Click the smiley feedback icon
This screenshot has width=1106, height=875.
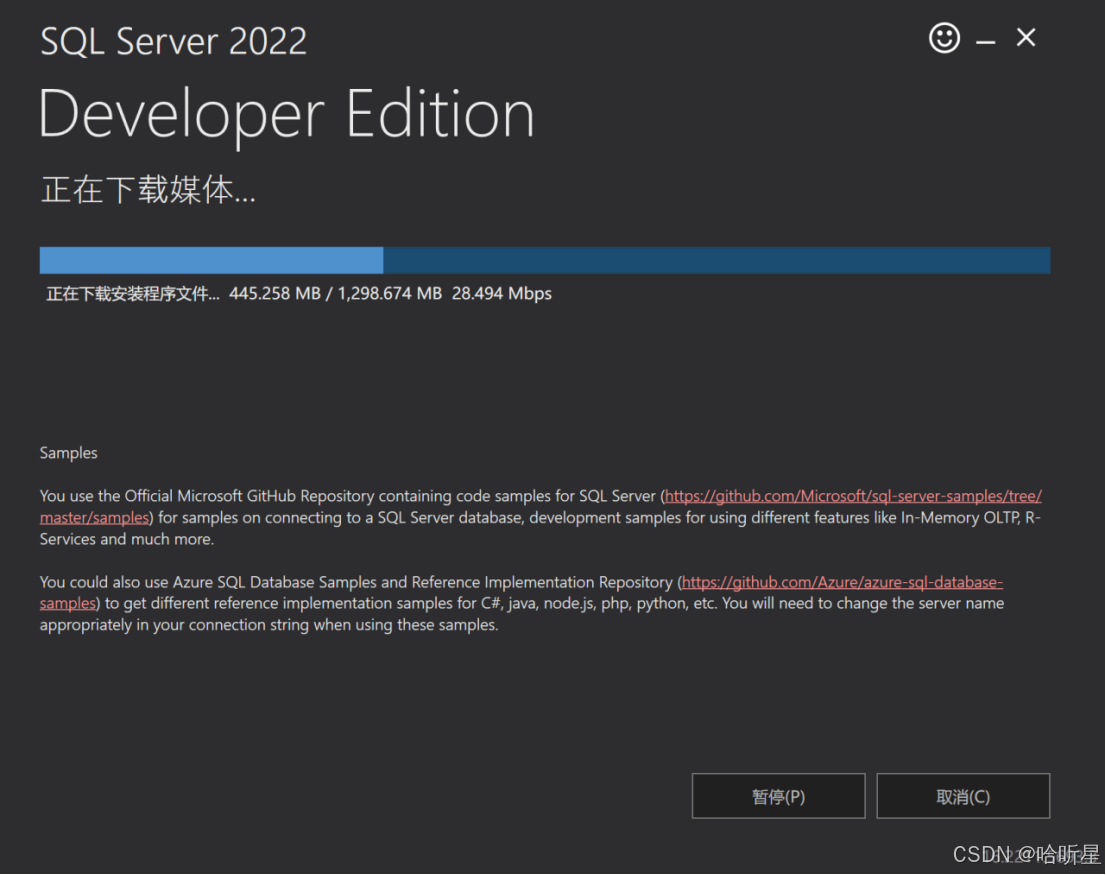(x=944, y=37)
